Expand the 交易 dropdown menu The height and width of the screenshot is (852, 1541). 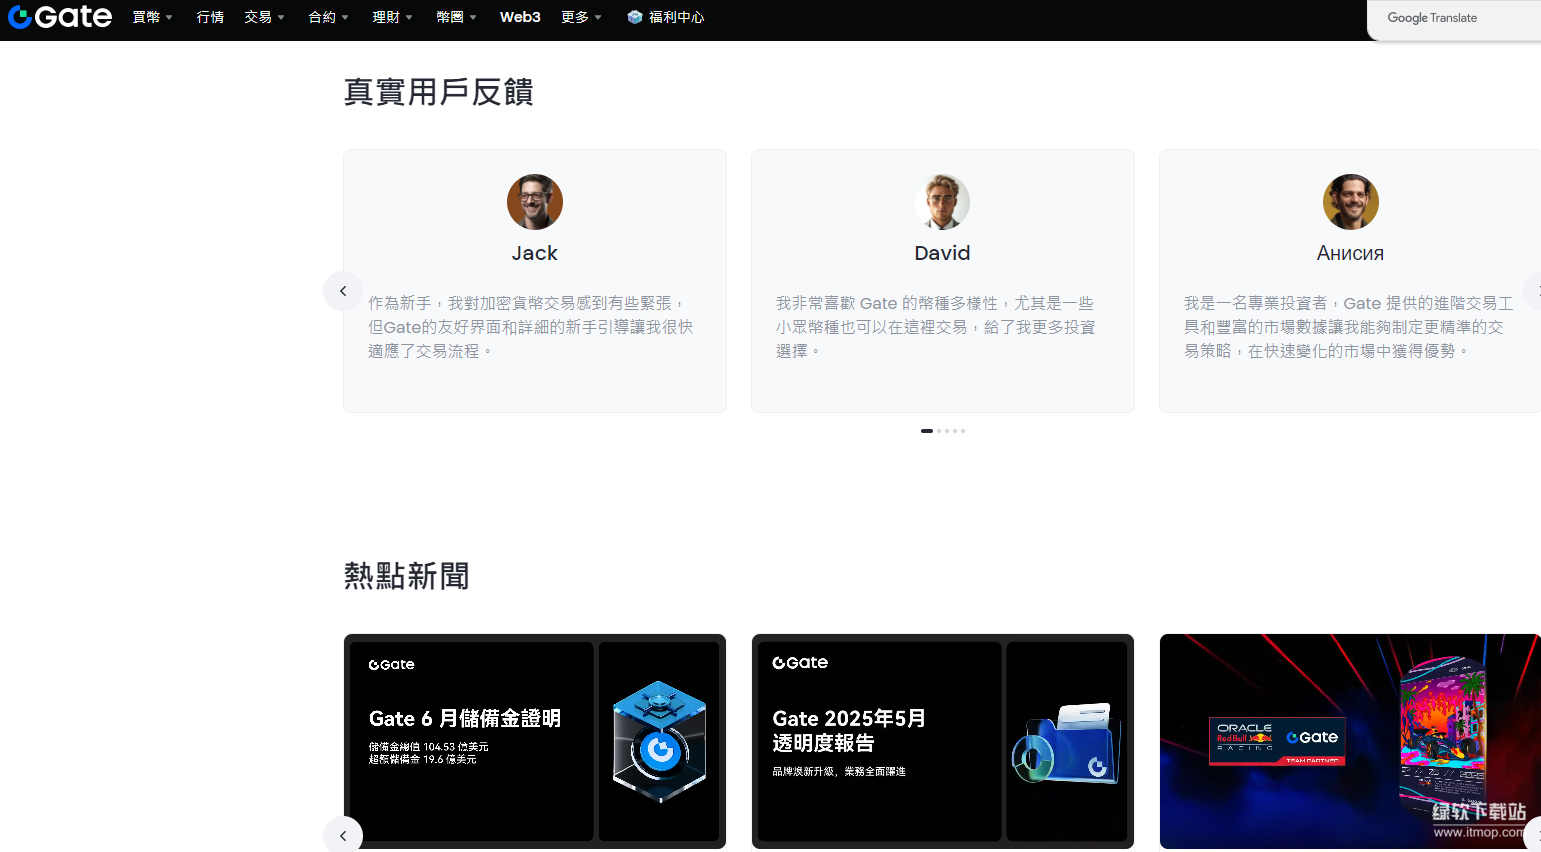(x=264, y=17)
